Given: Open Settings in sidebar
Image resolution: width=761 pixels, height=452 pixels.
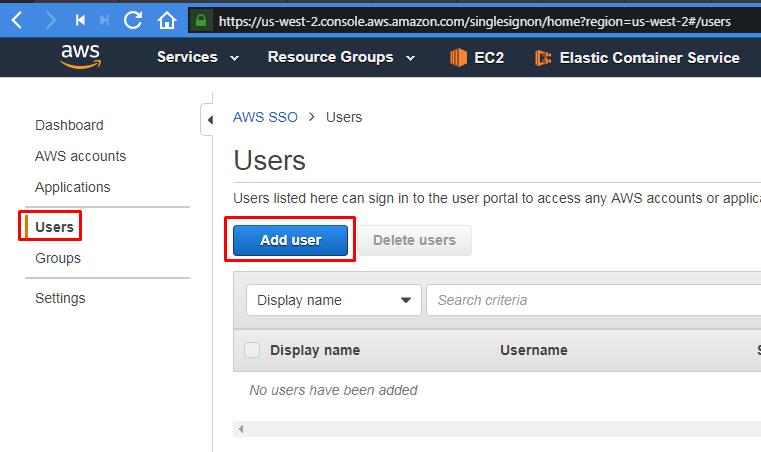Looking at the screenshot, I should click(x=60, y=298).
